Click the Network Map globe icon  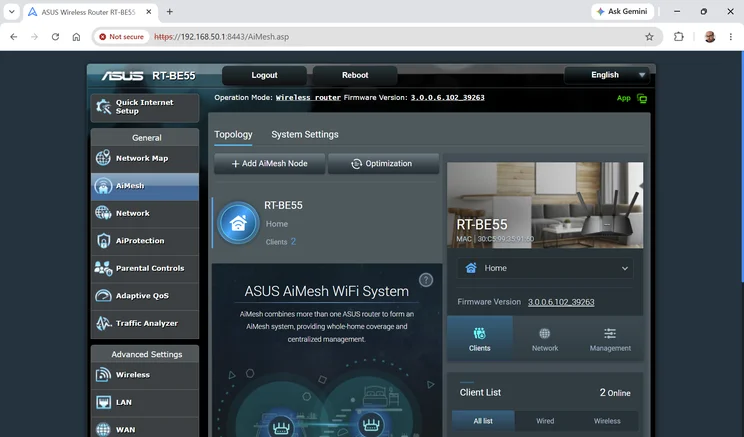pyautogui.click(x=103, y=158)
